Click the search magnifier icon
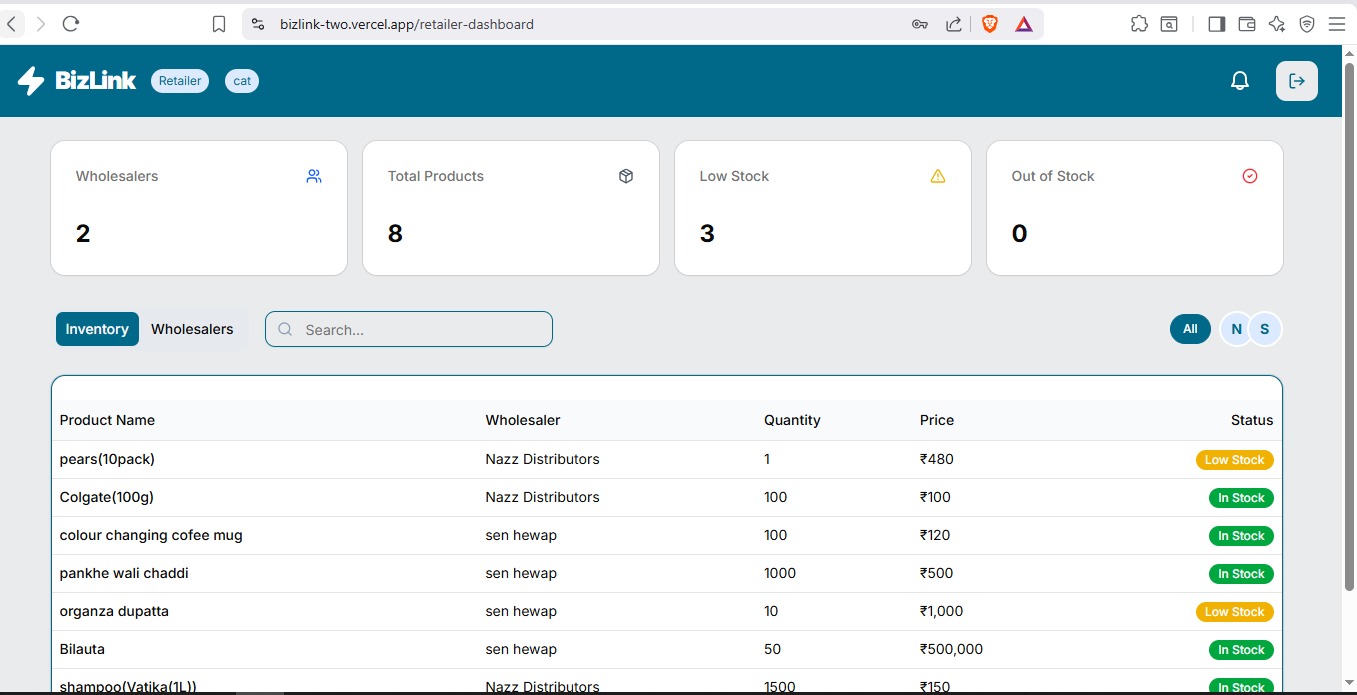Image resolution: width=1357 pixels, height=695 pixels. click(285, 329)
